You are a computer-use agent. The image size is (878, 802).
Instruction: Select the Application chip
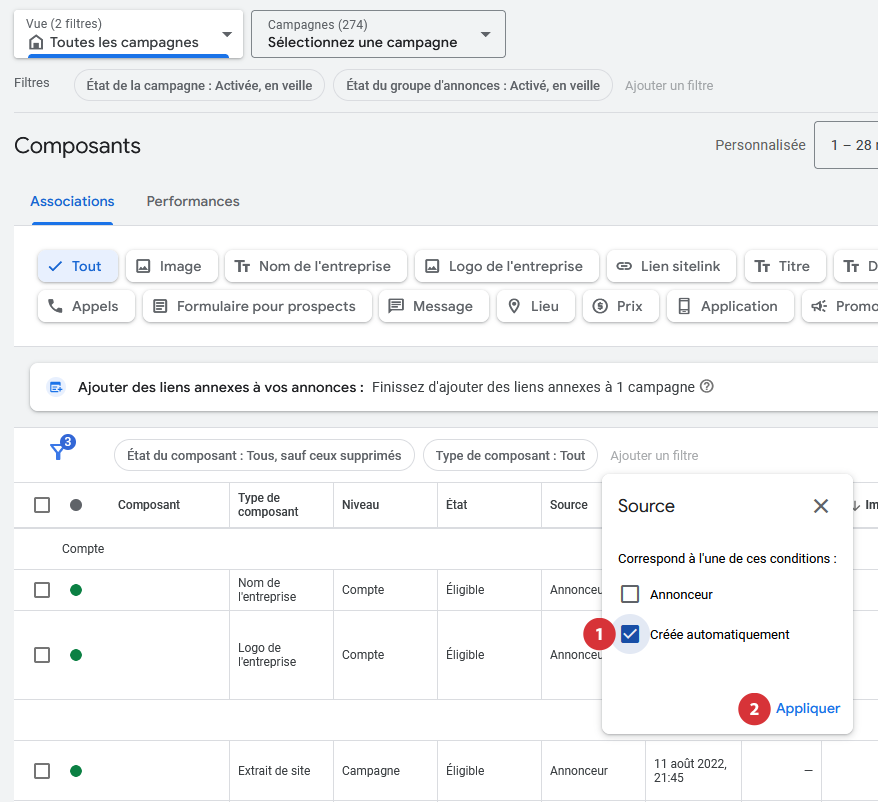[x=730, y=306]
